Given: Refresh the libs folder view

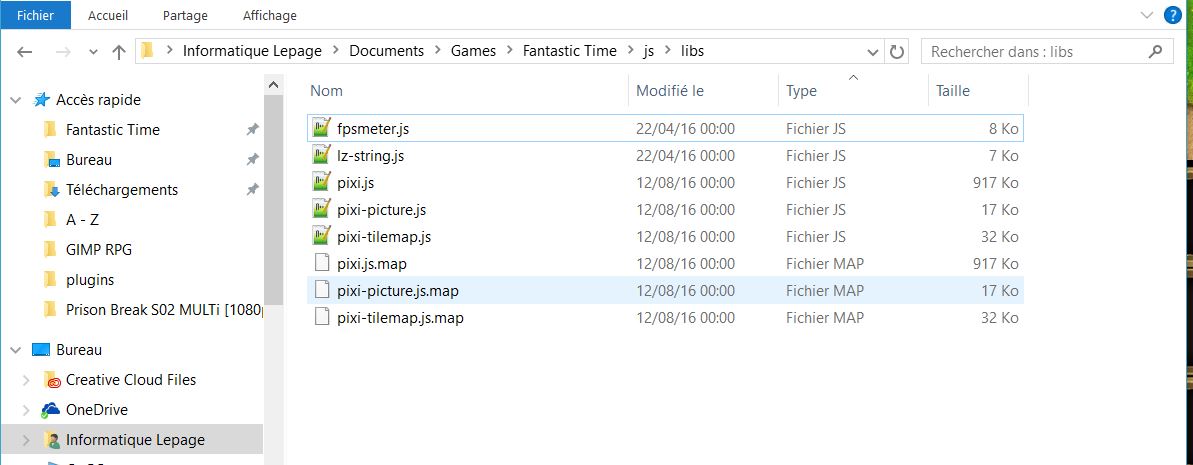Looking at the screenshot, I should tap(897, 52).
